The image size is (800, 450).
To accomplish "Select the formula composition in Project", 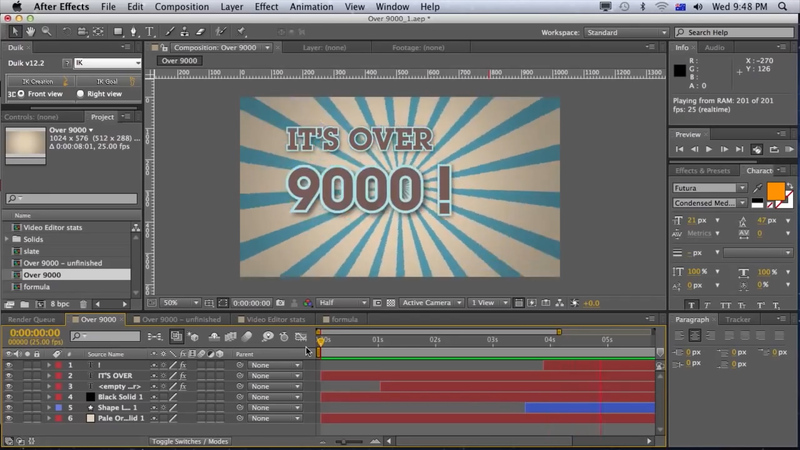I will pyautogui.click(x=36, y=287).
